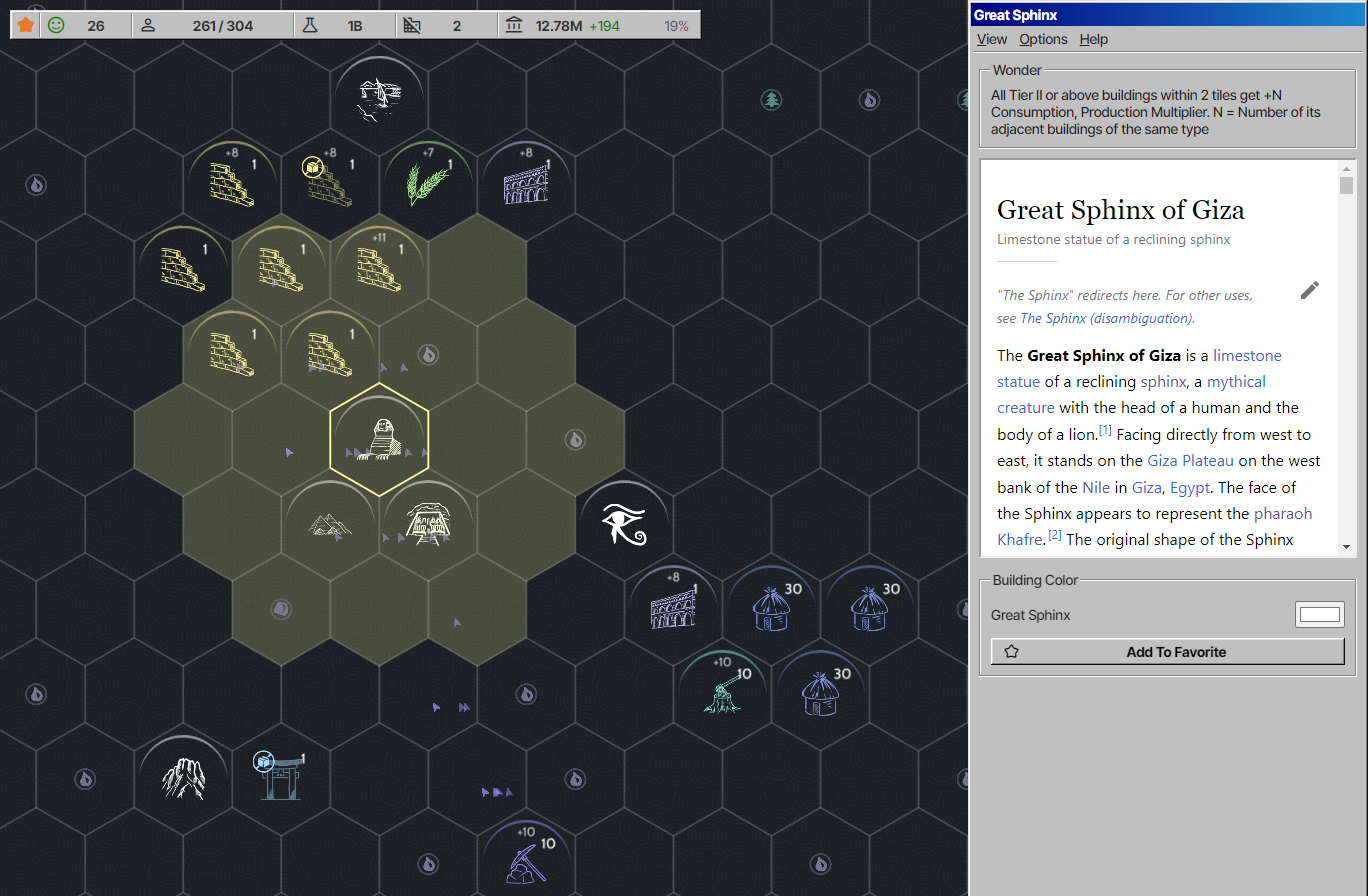Click the Add To Favorite button
Image resolution: width=1368 pixels, height=896 pixels.
(x=1168, y=652)
